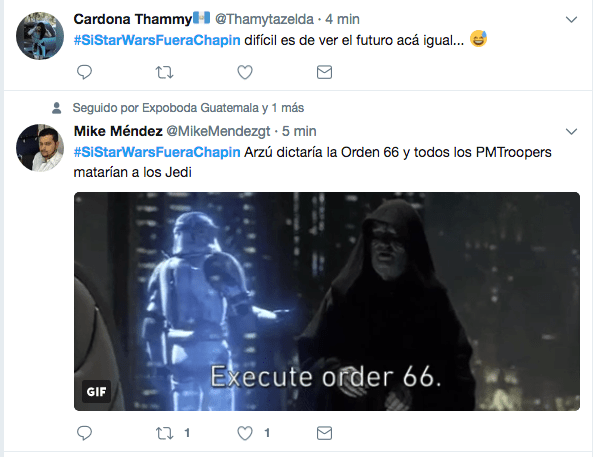Reply to Mike Méndez's tweet
Image resolution: width=593 pixels, height=457 pixels.
(x=84, y=433)
